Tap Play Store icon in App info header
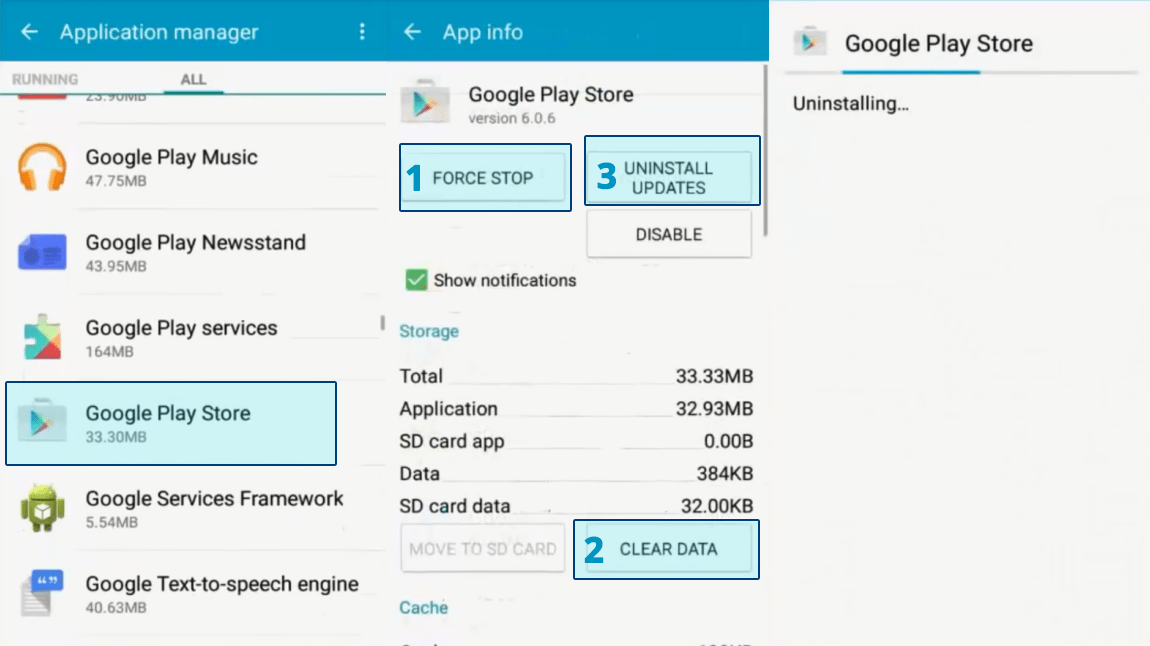Screen dimensions: 1150x646 pyautogui.click(x=425, y=102)
